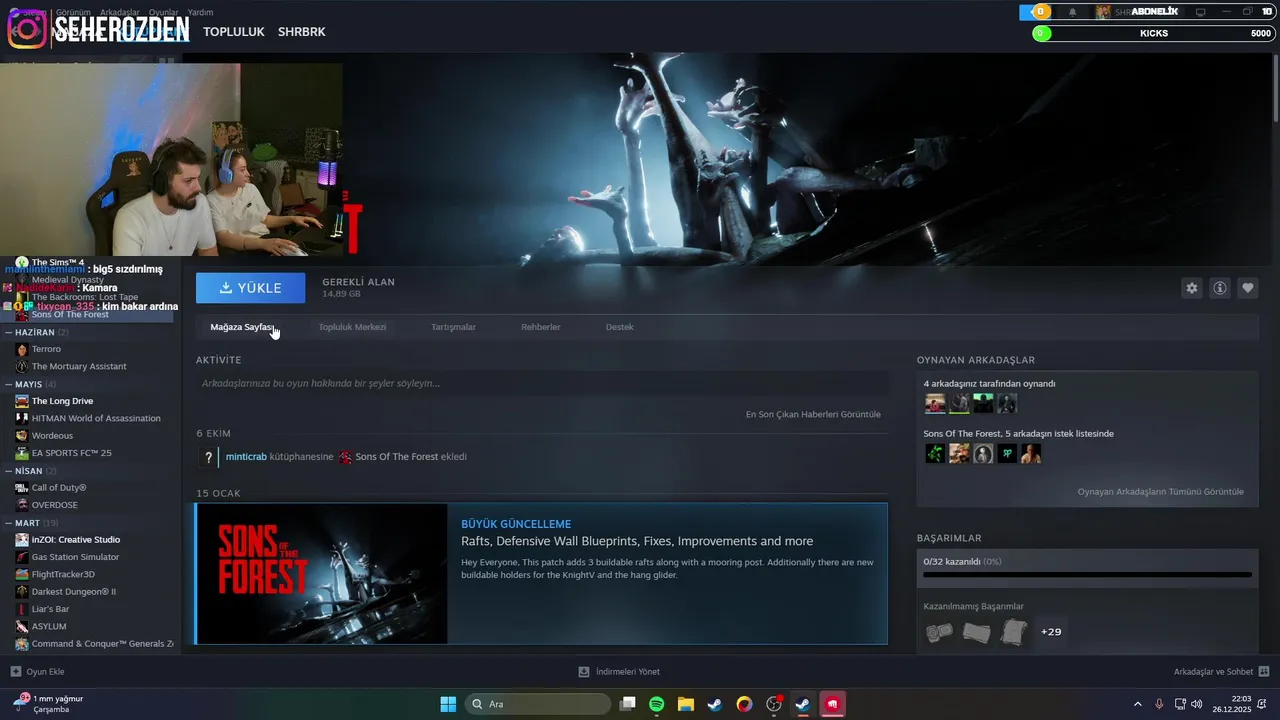
Task: Click the Sons Of The Forest activity link
Action: [396, 457]
